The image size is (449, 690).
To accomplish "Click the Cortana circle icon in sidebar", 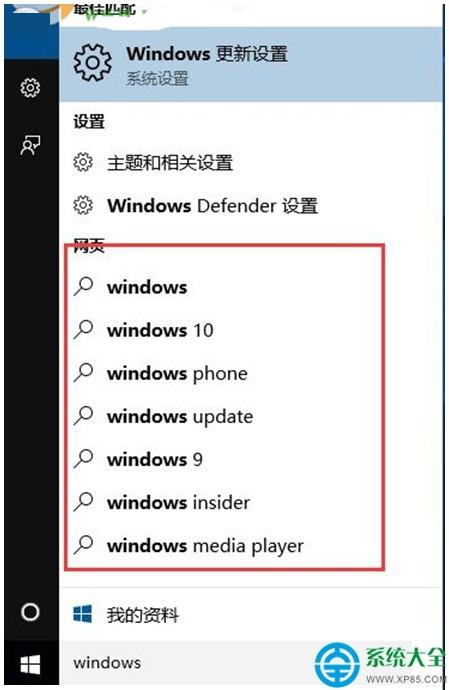I will pyautogui.click(x=30, y=612).
